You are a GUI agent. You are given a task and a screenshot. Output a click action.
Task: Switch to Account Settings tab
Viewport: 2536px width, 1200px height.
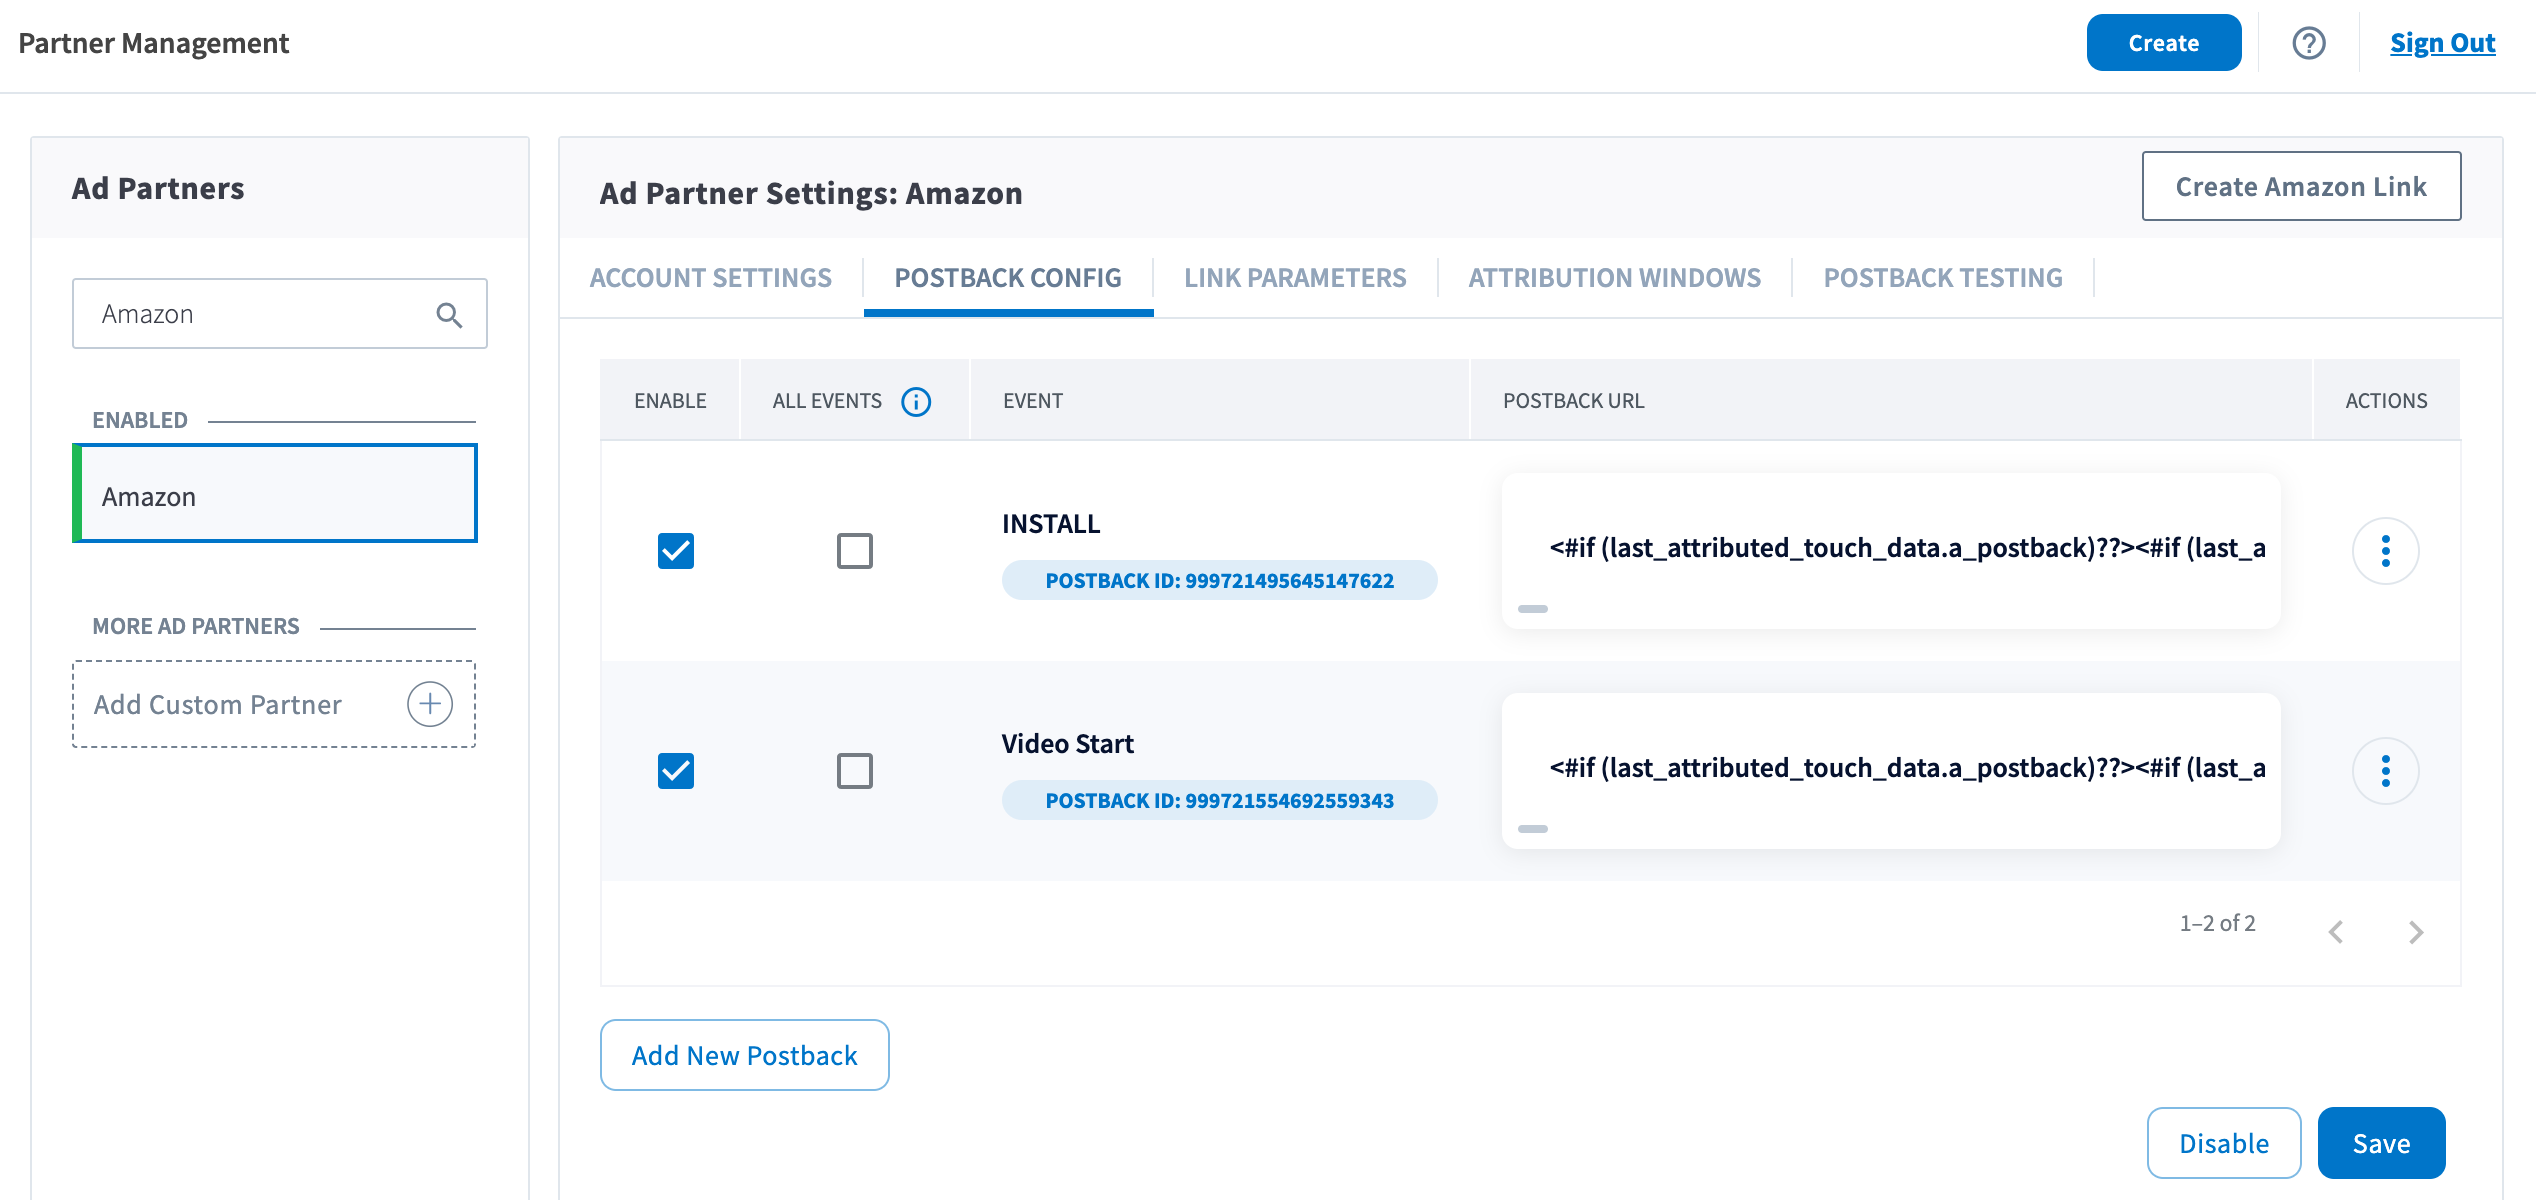point(710,278)
